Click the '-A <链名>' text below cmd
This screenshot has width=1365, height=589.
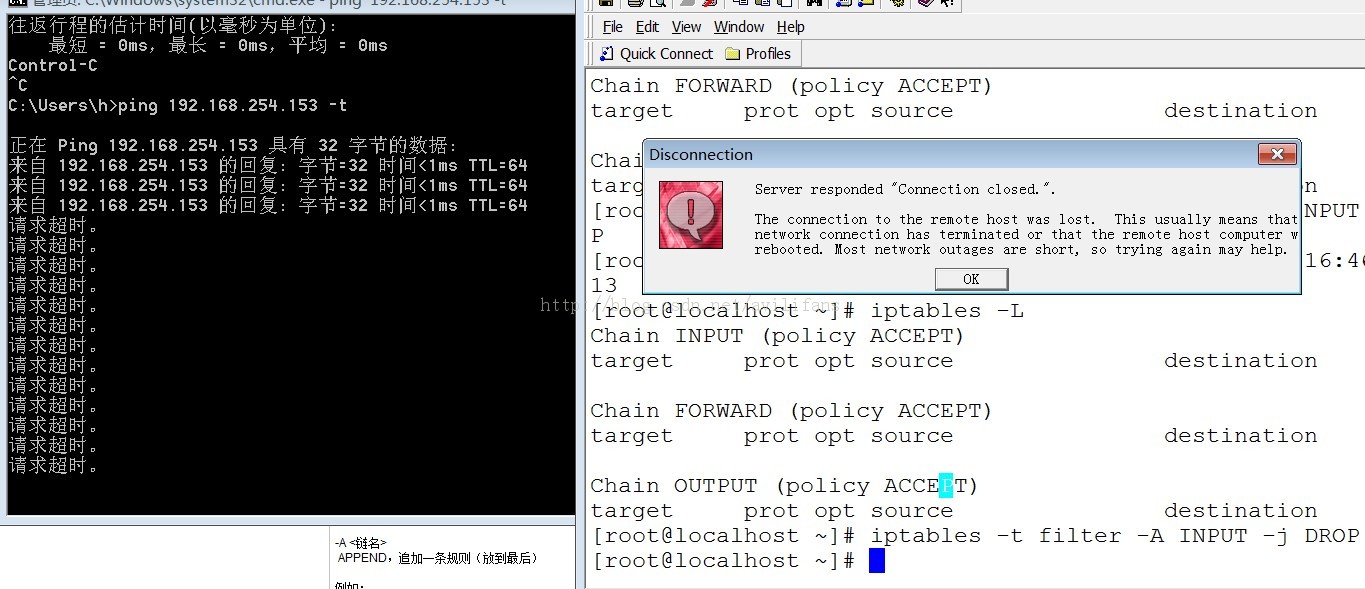(x=361, y=543)
